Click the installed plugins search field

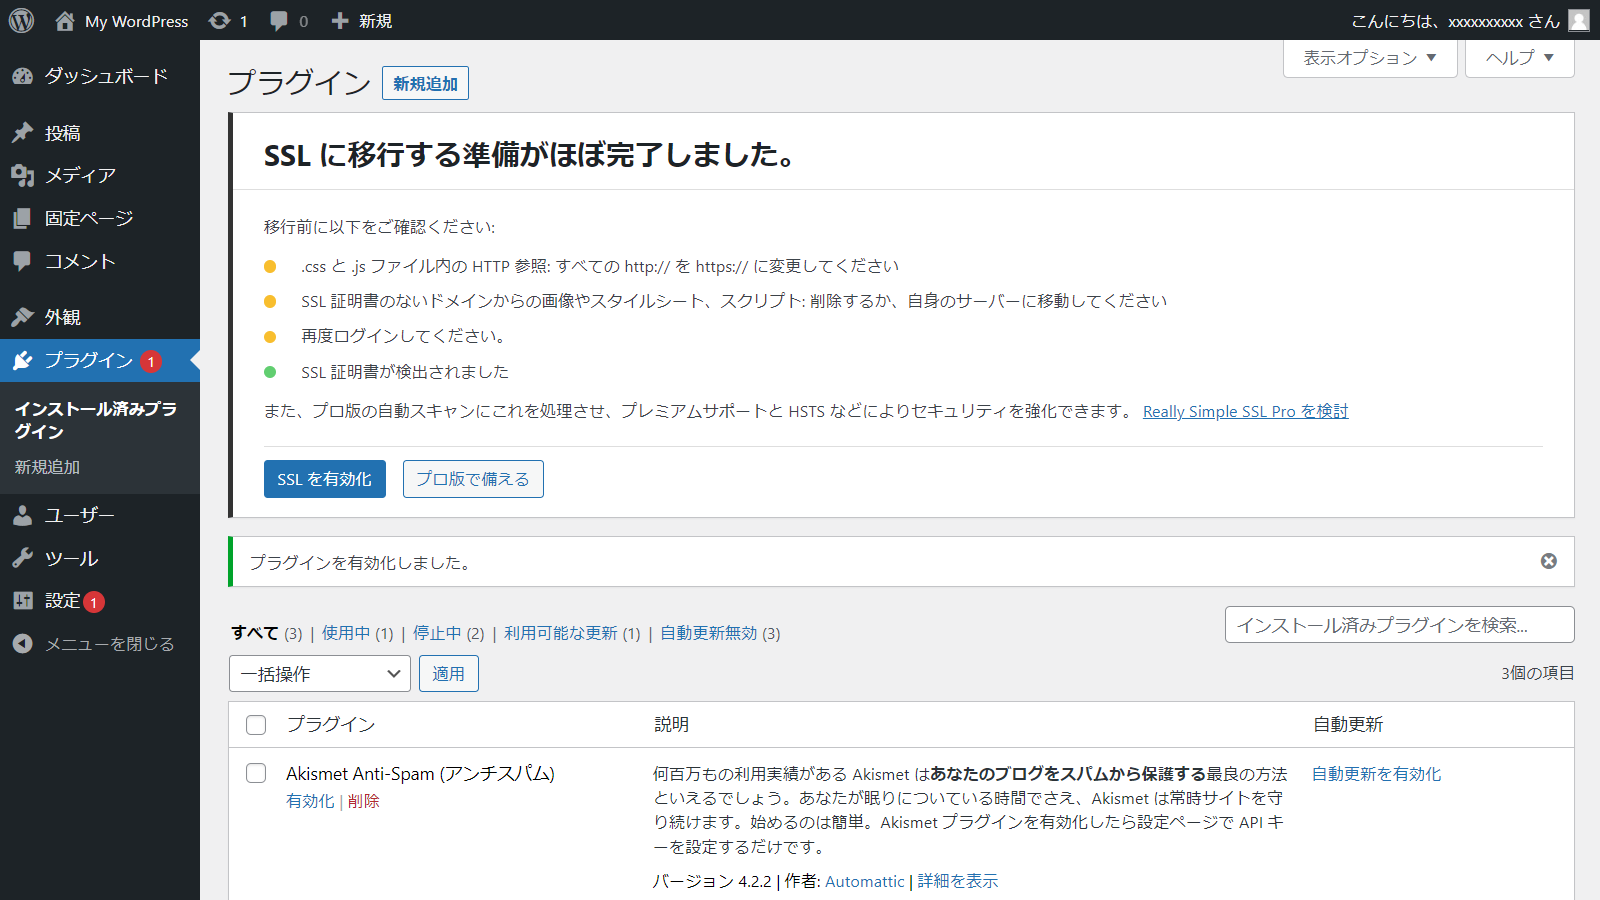click(x=1399, y=625)
